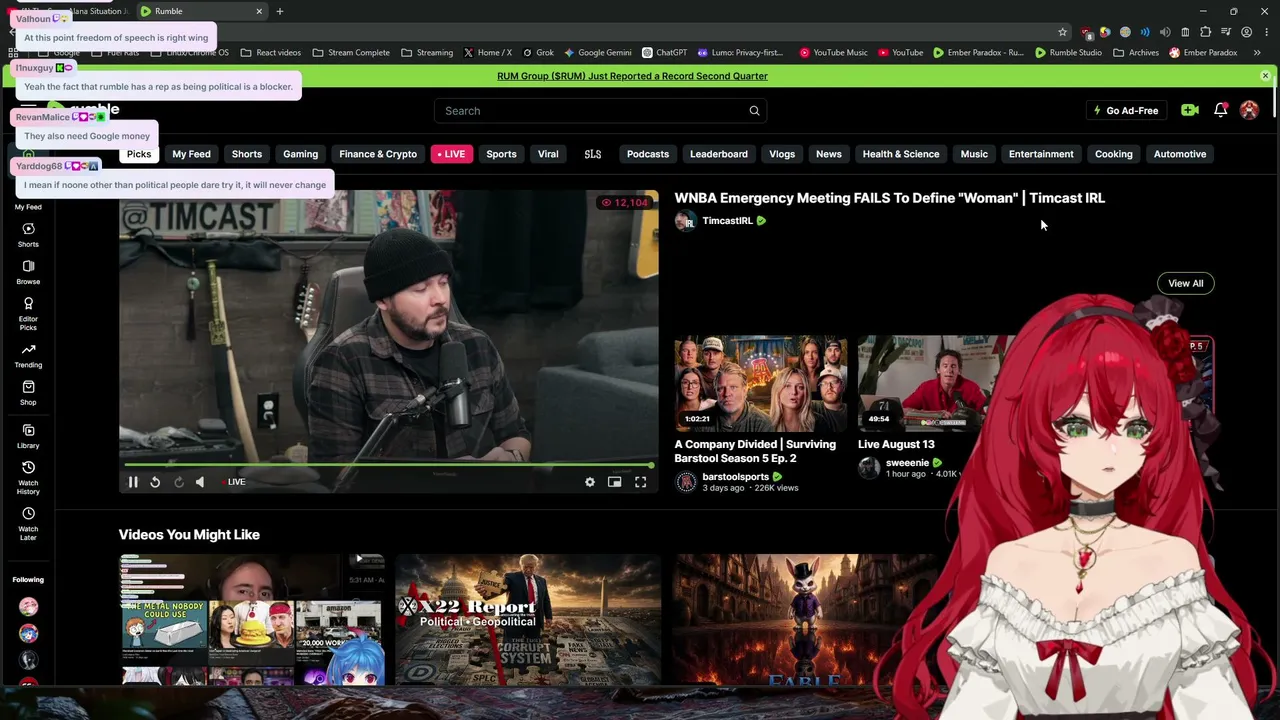
Task: Select the LIVE category tab
Action: [x=451, y=154]
